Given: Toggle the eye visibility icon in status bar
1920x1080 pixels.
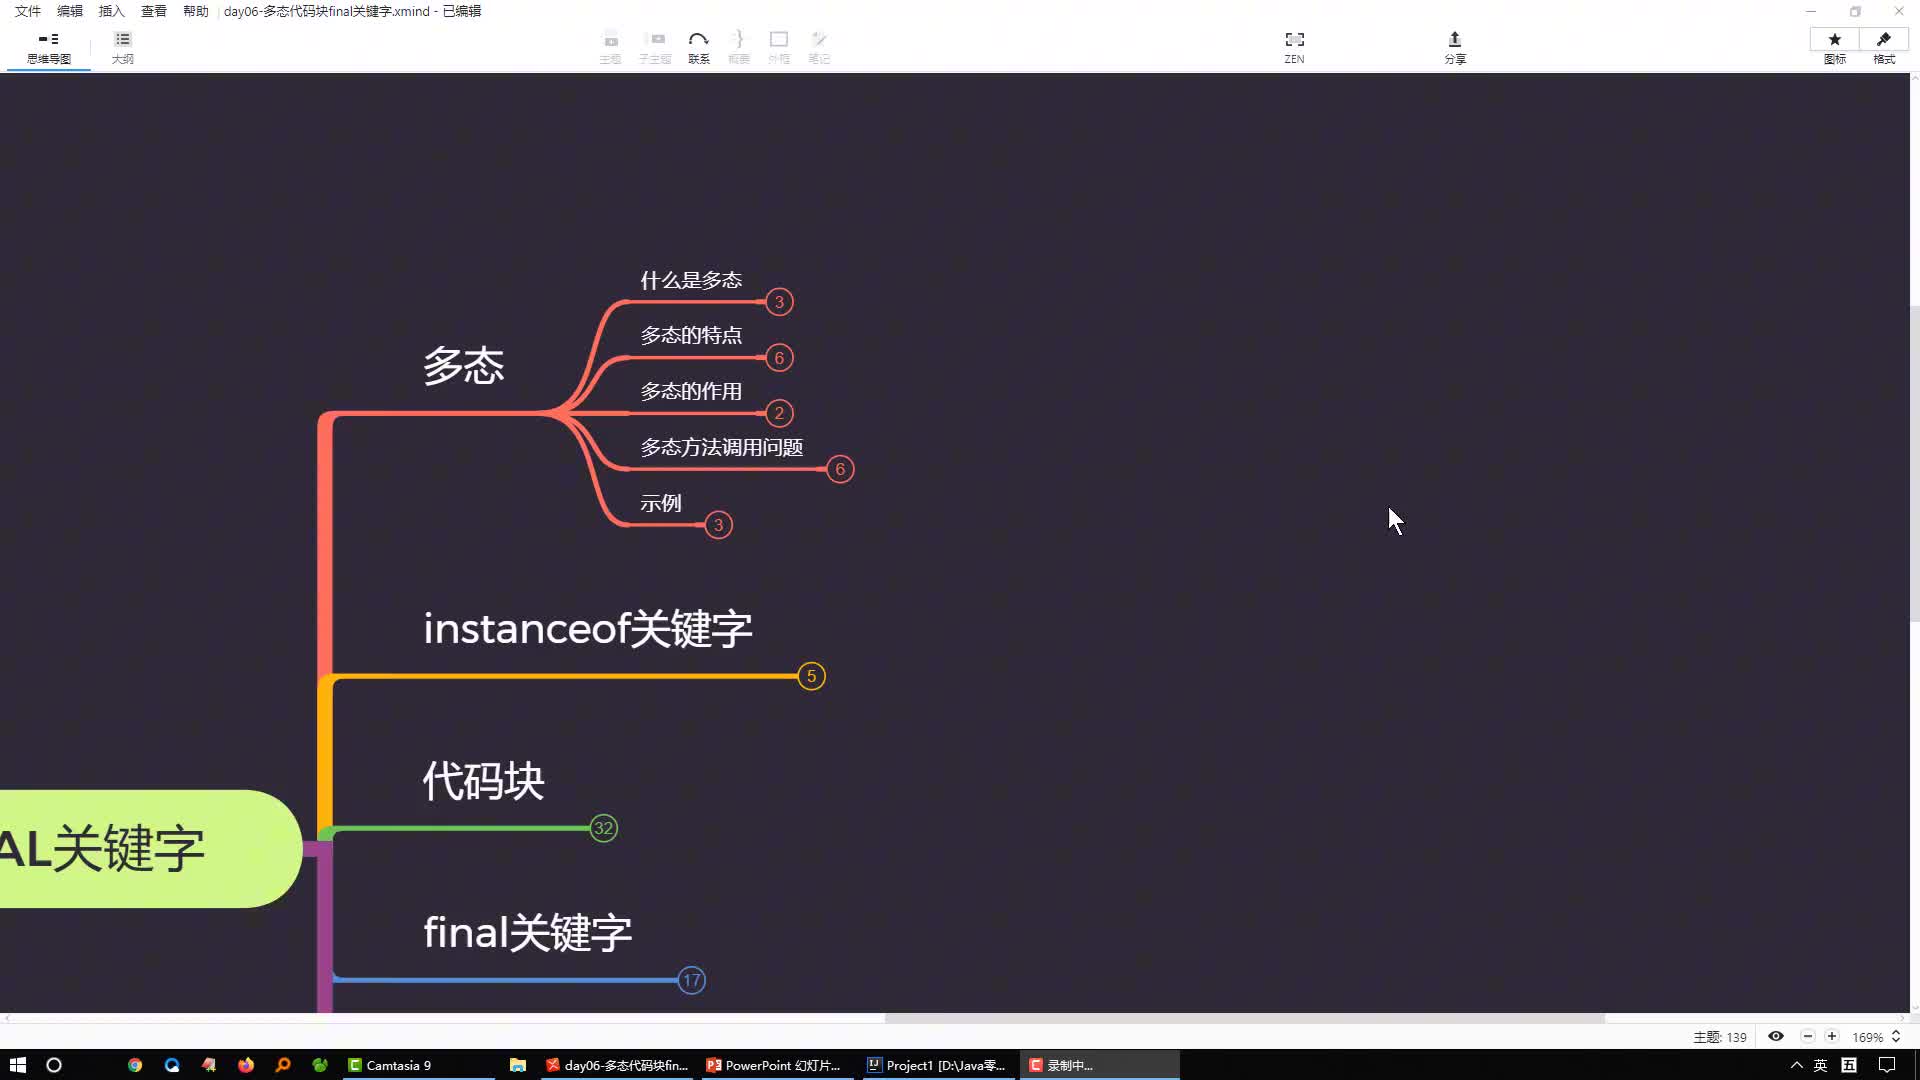Looking at the screenshot, I should click(x=1776, y=1036).
